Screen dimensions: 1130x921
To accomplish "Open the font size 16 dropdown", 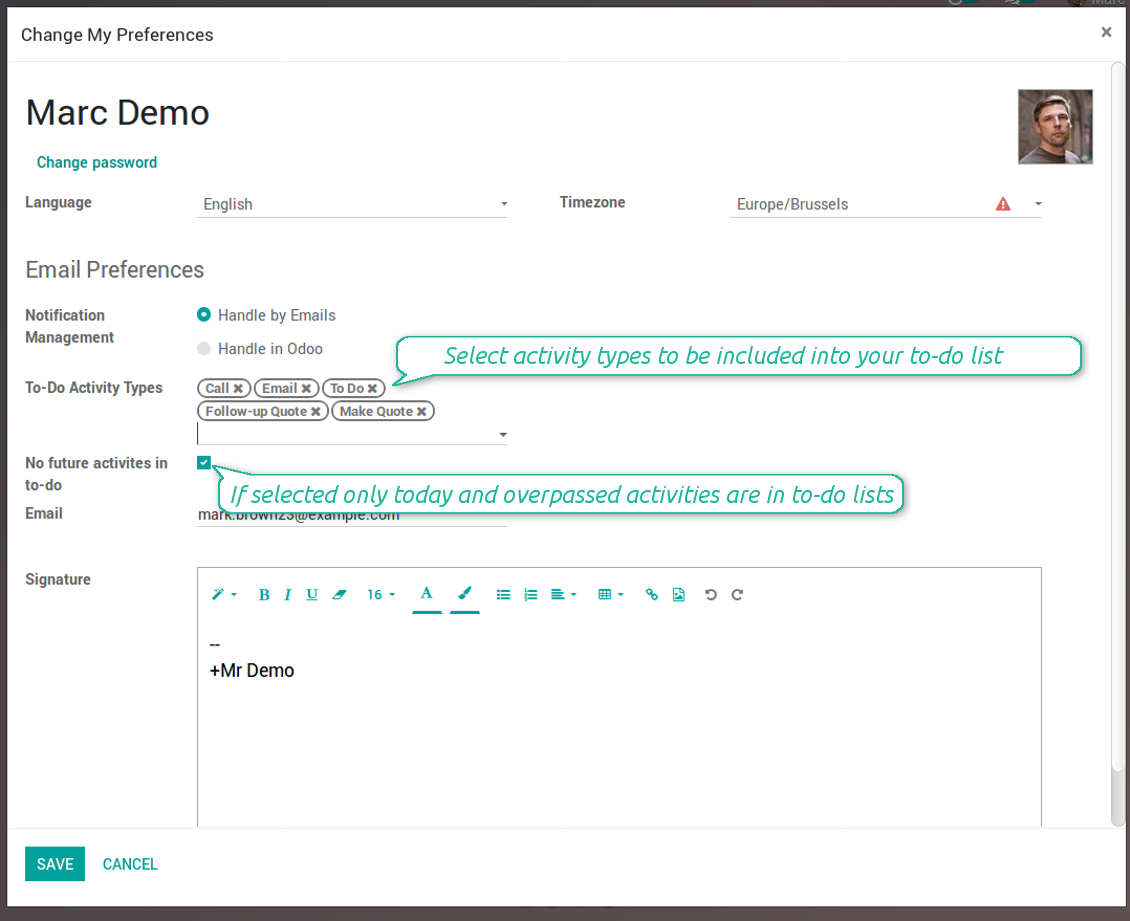I will pos(381,595).
